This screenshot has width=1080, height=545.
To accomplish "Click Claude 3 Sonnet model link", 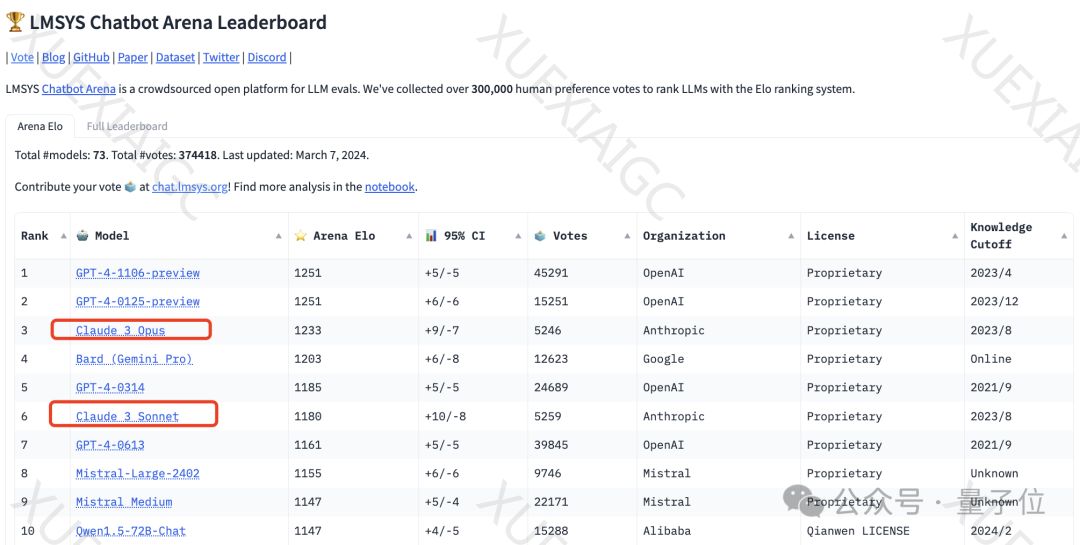I will tap(127, 416).
